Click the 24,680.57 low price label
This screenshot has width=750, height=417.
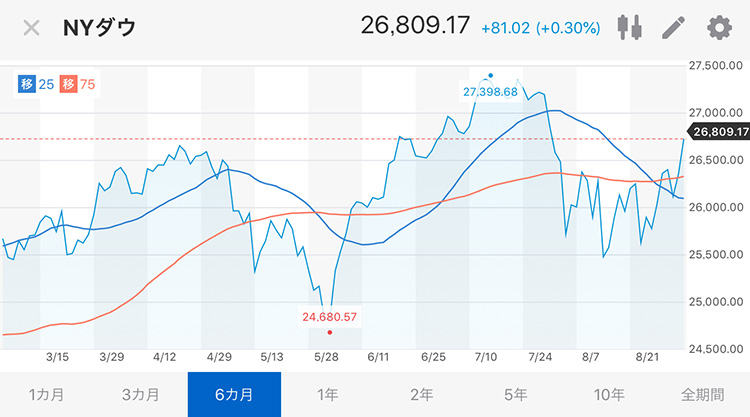tap(330, 317)
